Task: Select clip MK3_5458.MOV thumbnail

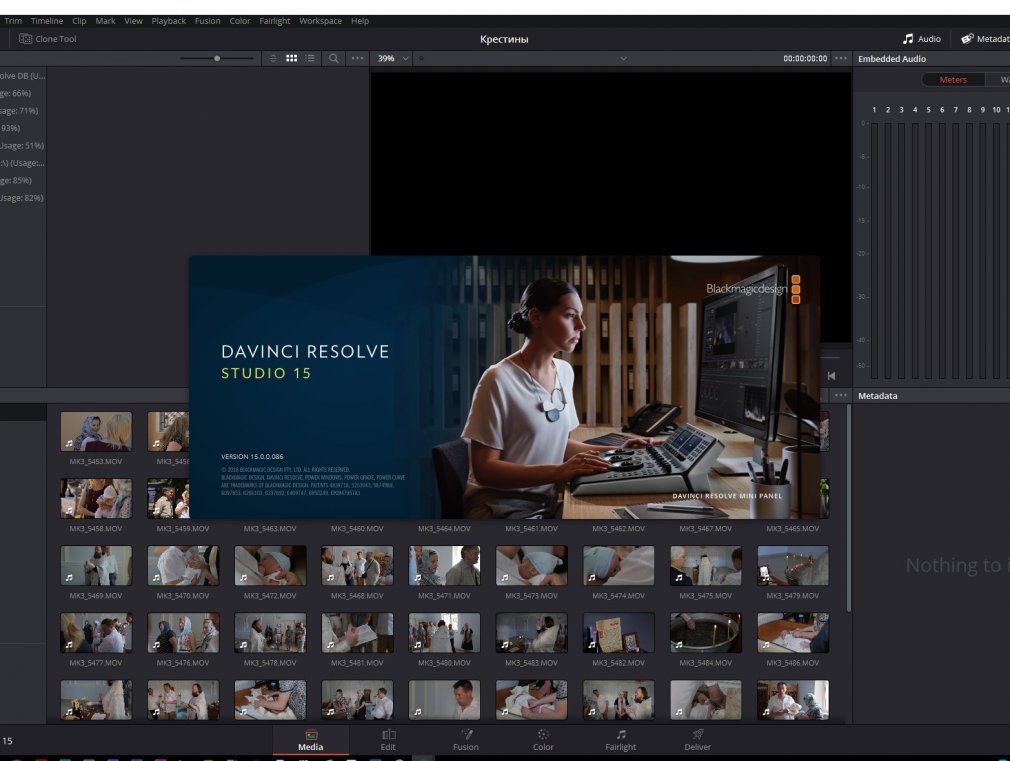Action: 96,498
